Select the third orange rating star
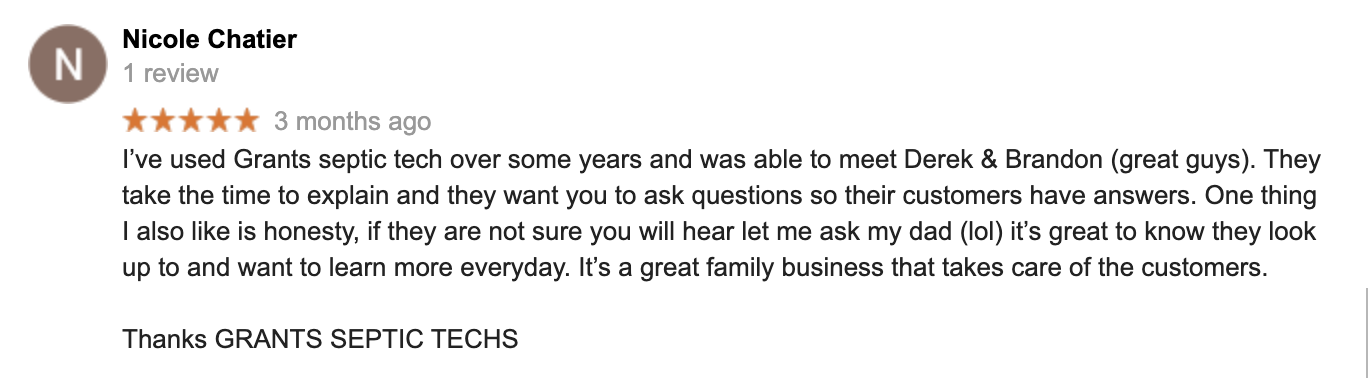This screenshot has width=1368, height=380. click(190, 121)
